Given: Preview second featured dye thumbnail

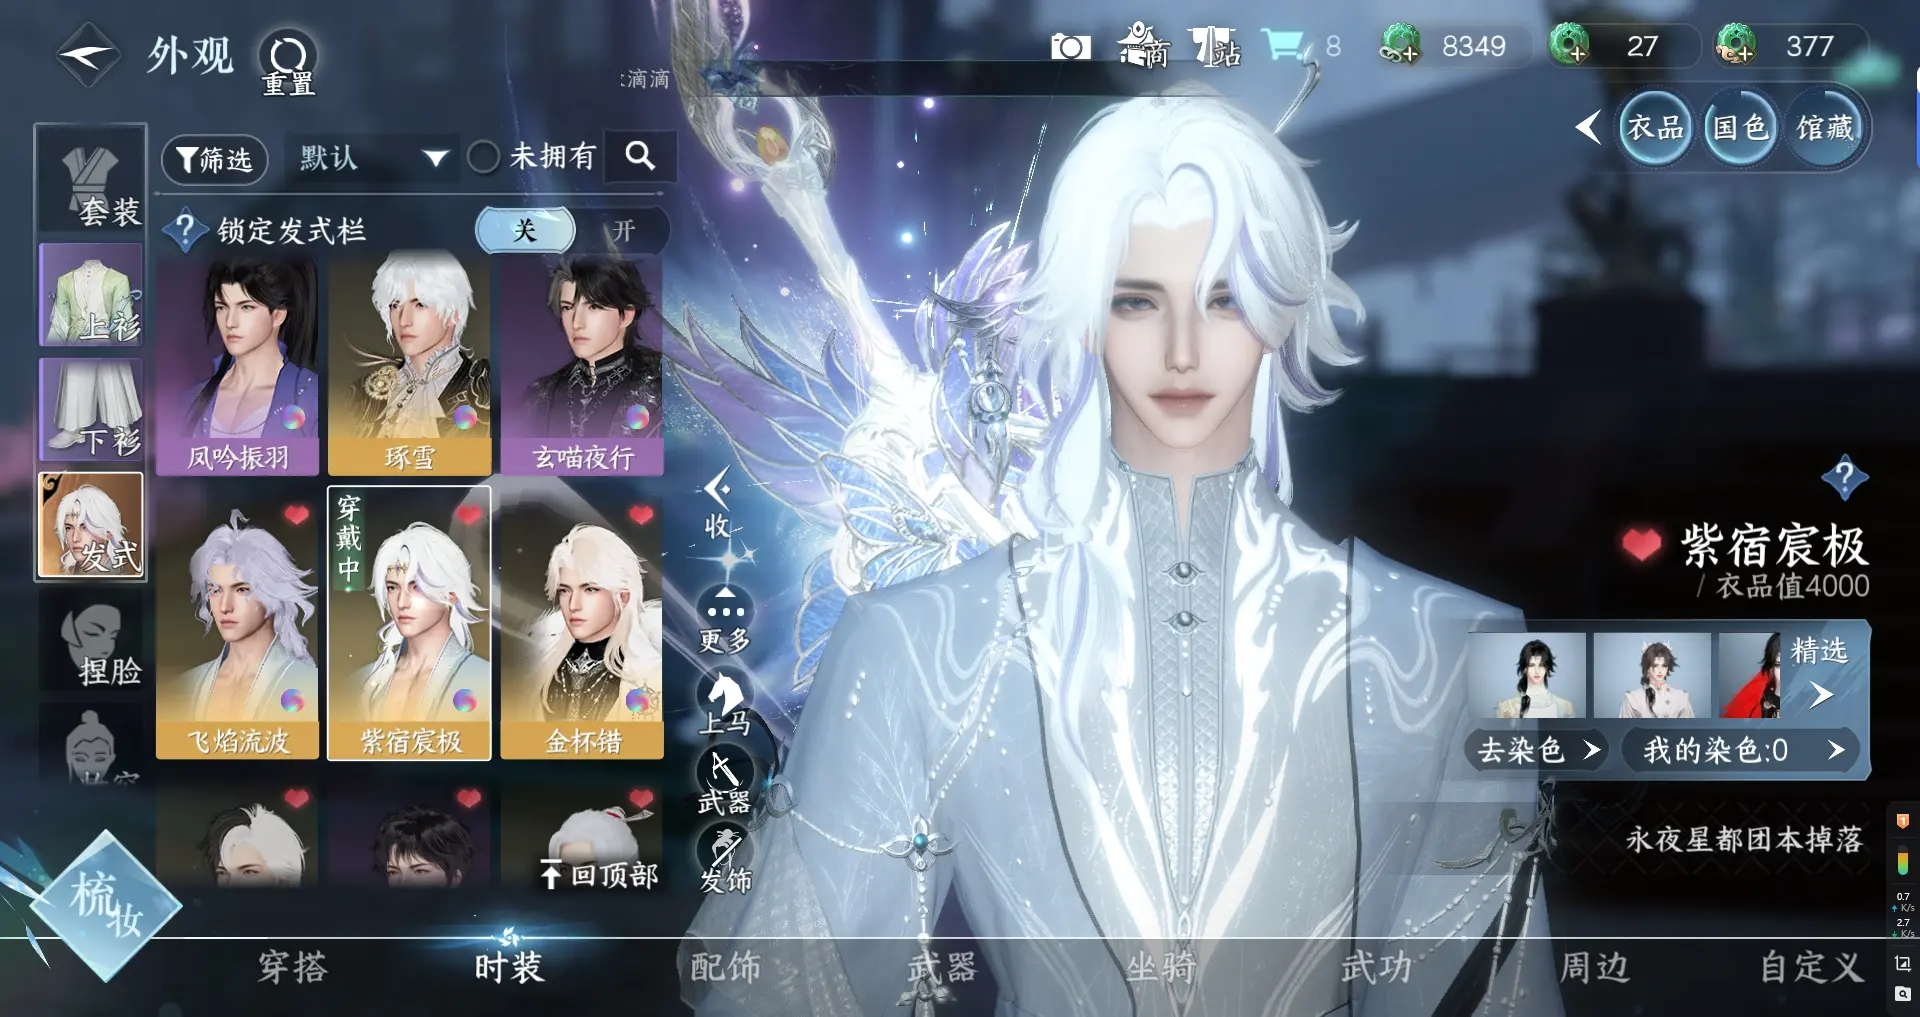Looking at the screenshot, I should pos(1651,675).
